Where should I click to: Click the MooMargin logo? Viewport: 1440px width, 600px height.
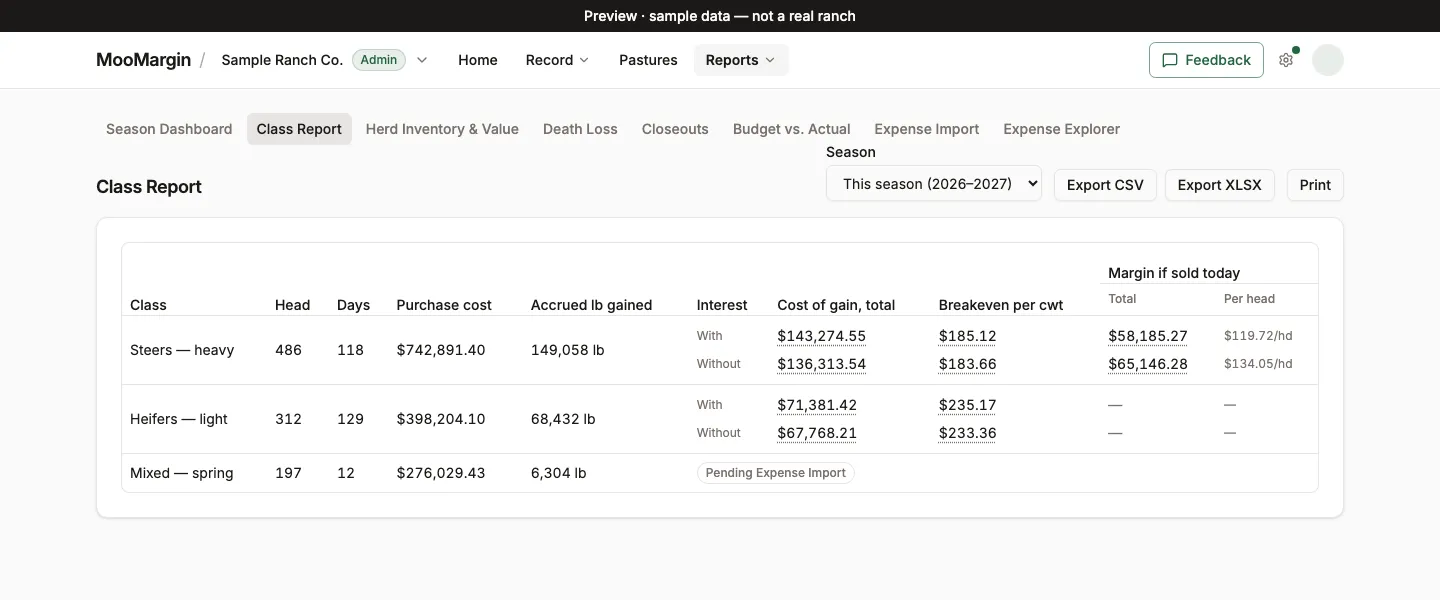[143, 60]
